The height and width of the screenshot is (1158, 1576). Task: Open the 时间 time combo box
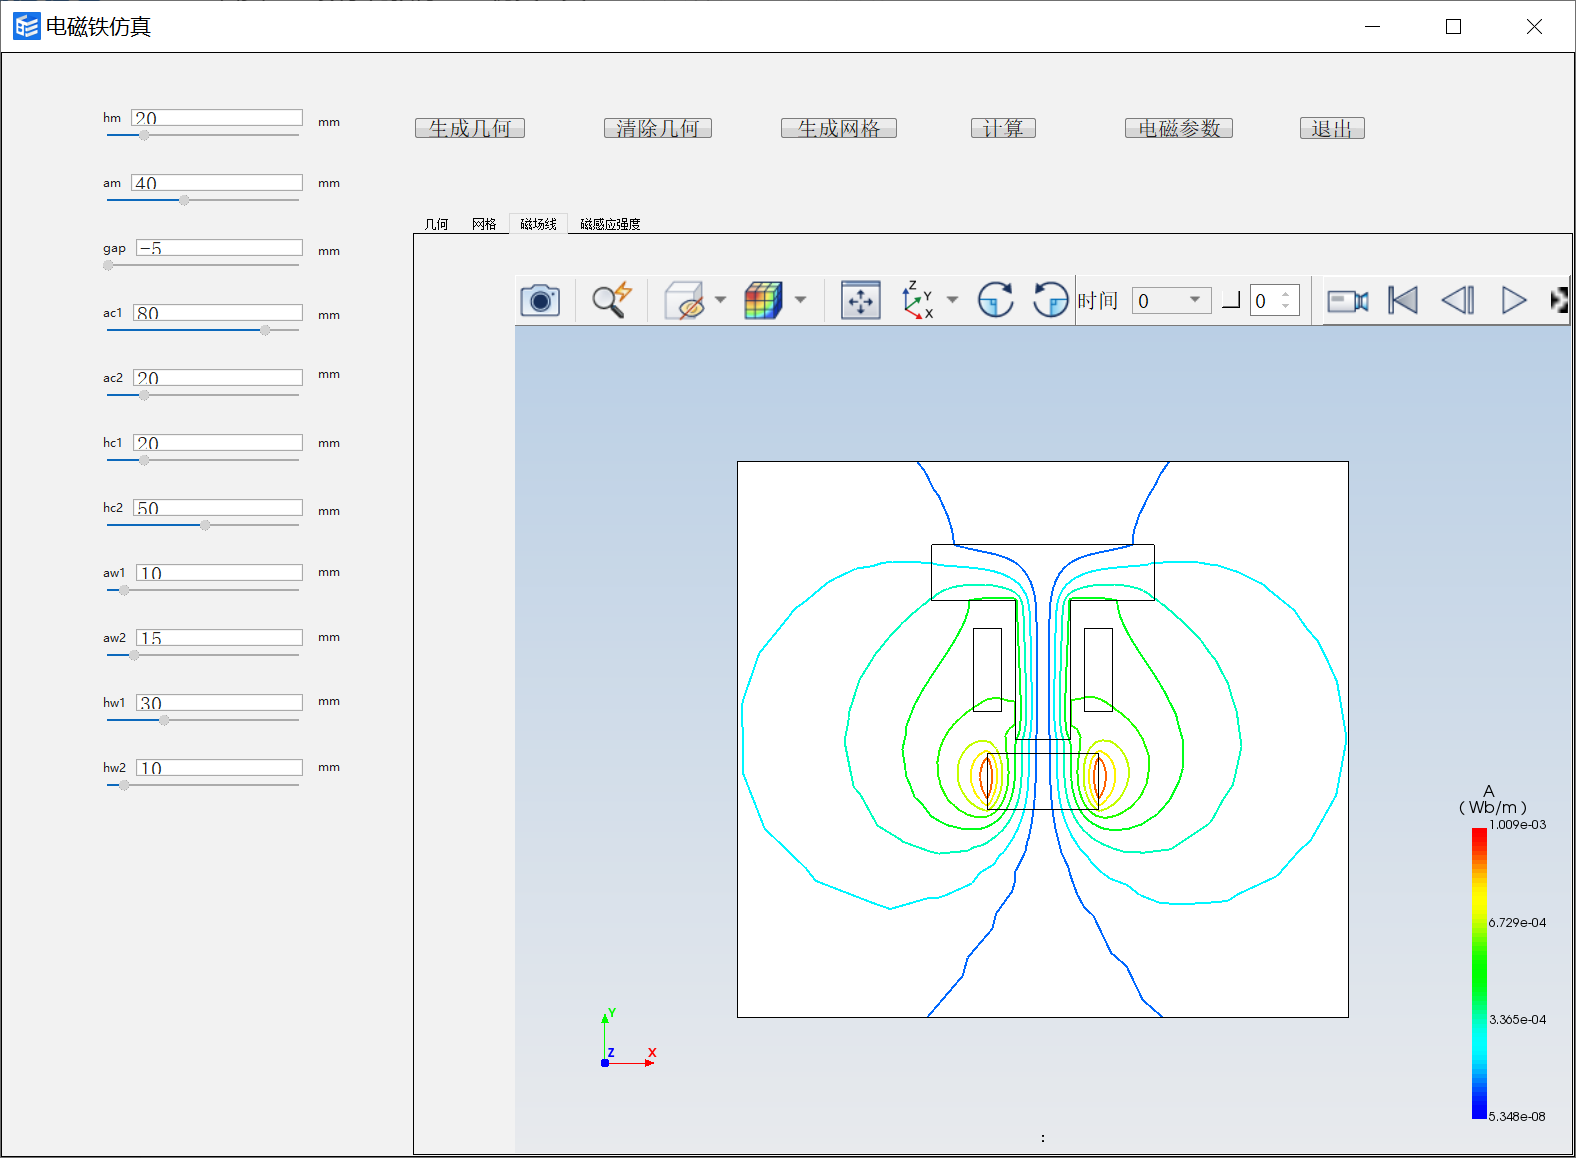tap(1171, 301)
